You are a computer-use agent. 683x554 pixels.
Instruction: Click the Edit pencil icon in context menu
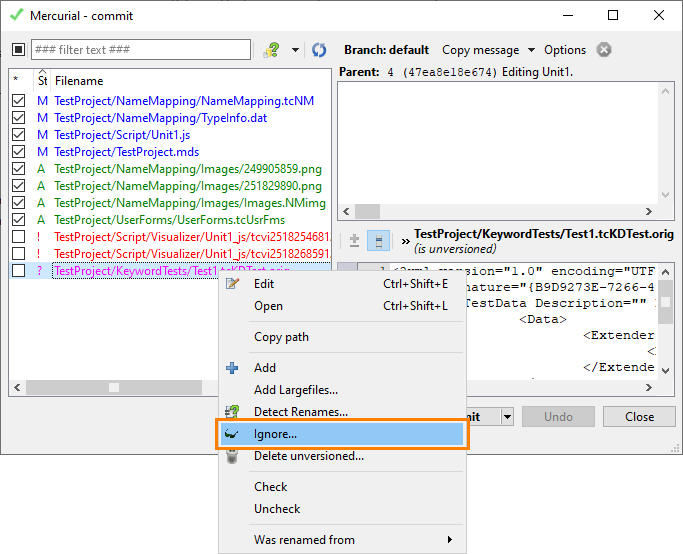(233, 284)
